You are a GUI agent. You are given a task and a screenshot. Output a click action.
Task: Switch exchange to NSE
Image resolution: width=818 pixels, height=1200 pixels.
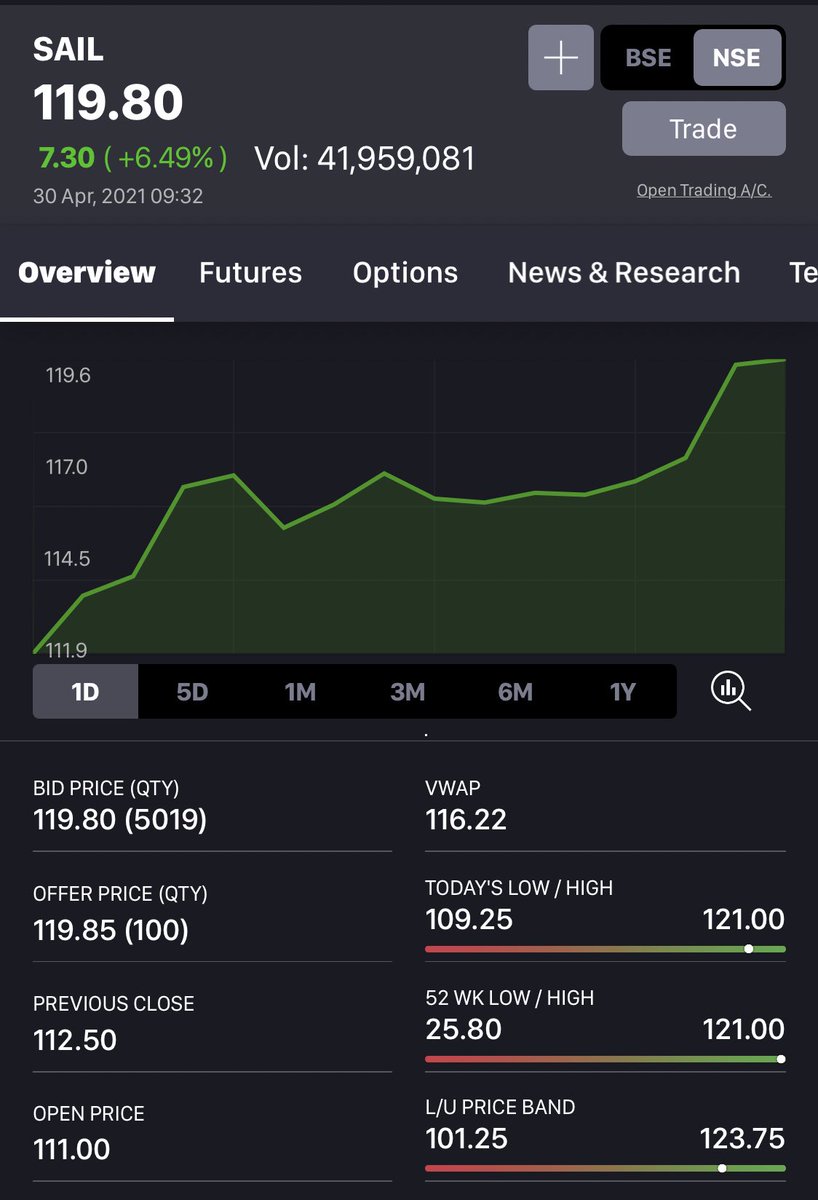(737, 58)
